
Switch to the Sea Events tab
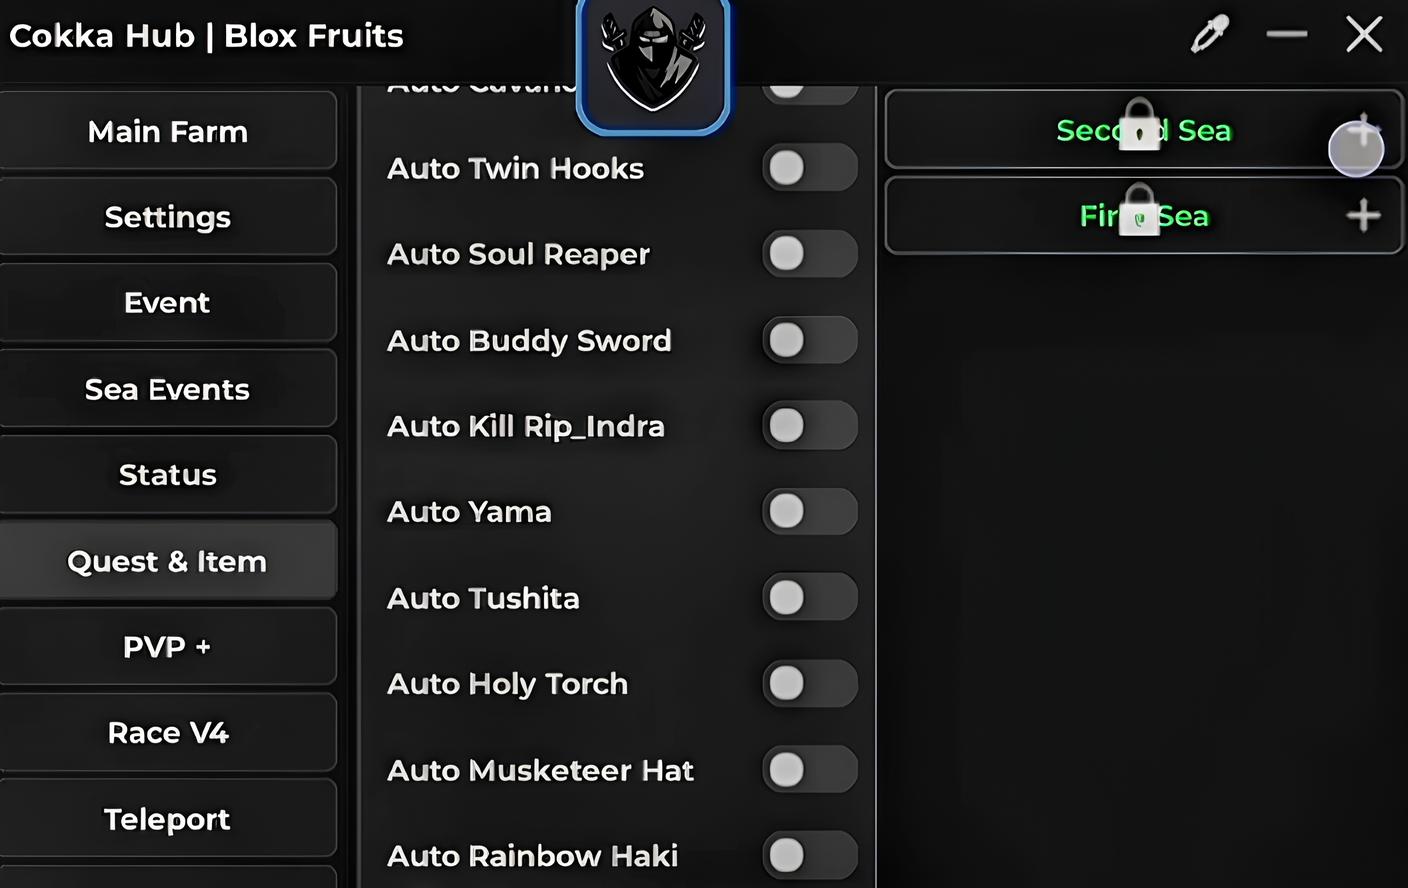point(167,389)
